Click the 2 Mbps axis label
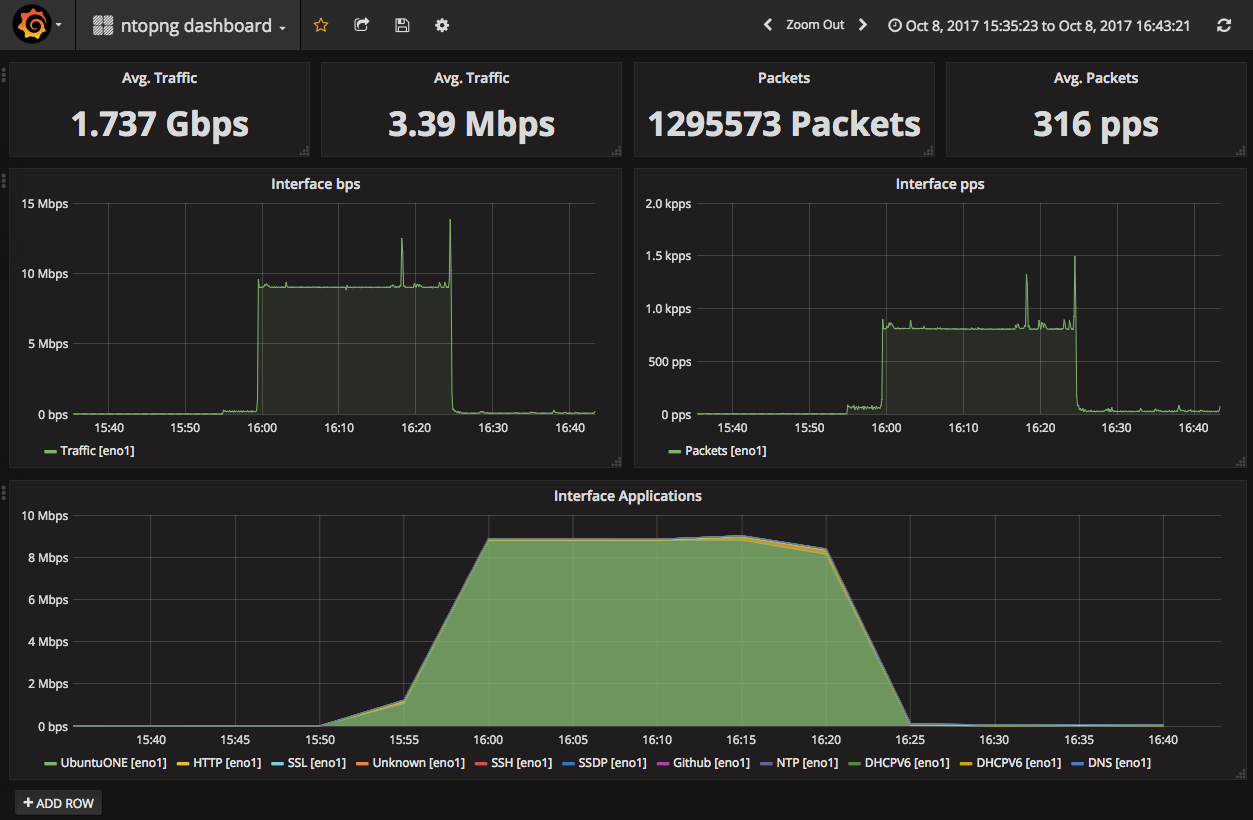This screenshot has height=820, width=1253. 46,684
